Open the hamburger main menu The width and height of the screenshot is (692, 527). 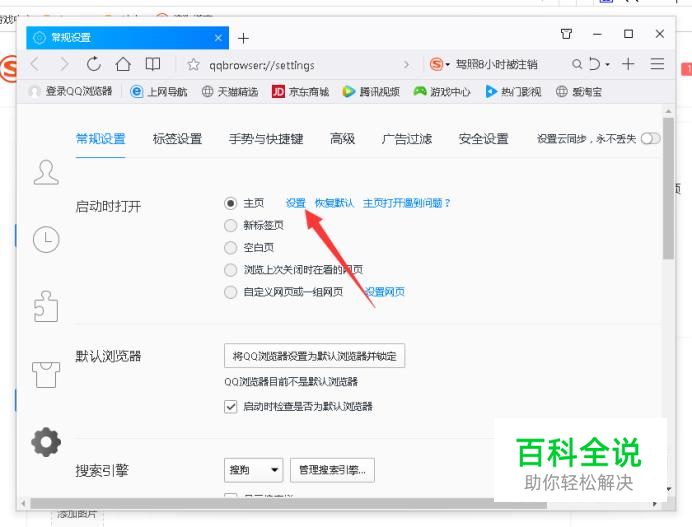[x=657, y=64]
